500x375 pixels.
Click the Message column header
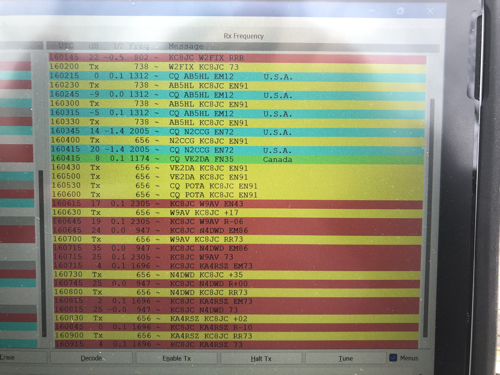coord(186,46)
